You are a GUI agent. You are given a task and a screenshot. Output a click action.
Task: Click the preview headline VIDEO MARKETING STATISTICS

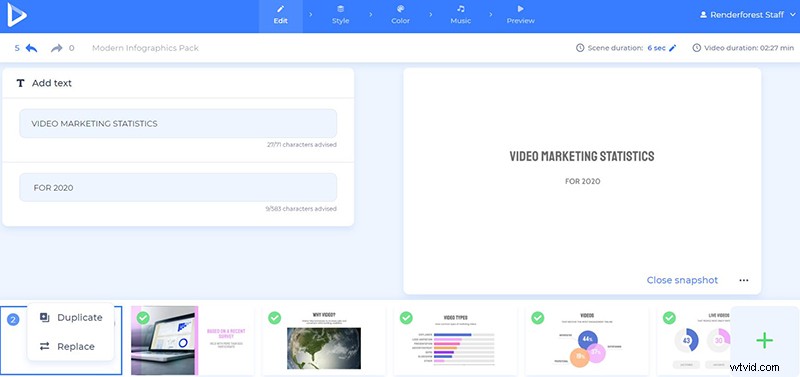(x=582, y=156)
